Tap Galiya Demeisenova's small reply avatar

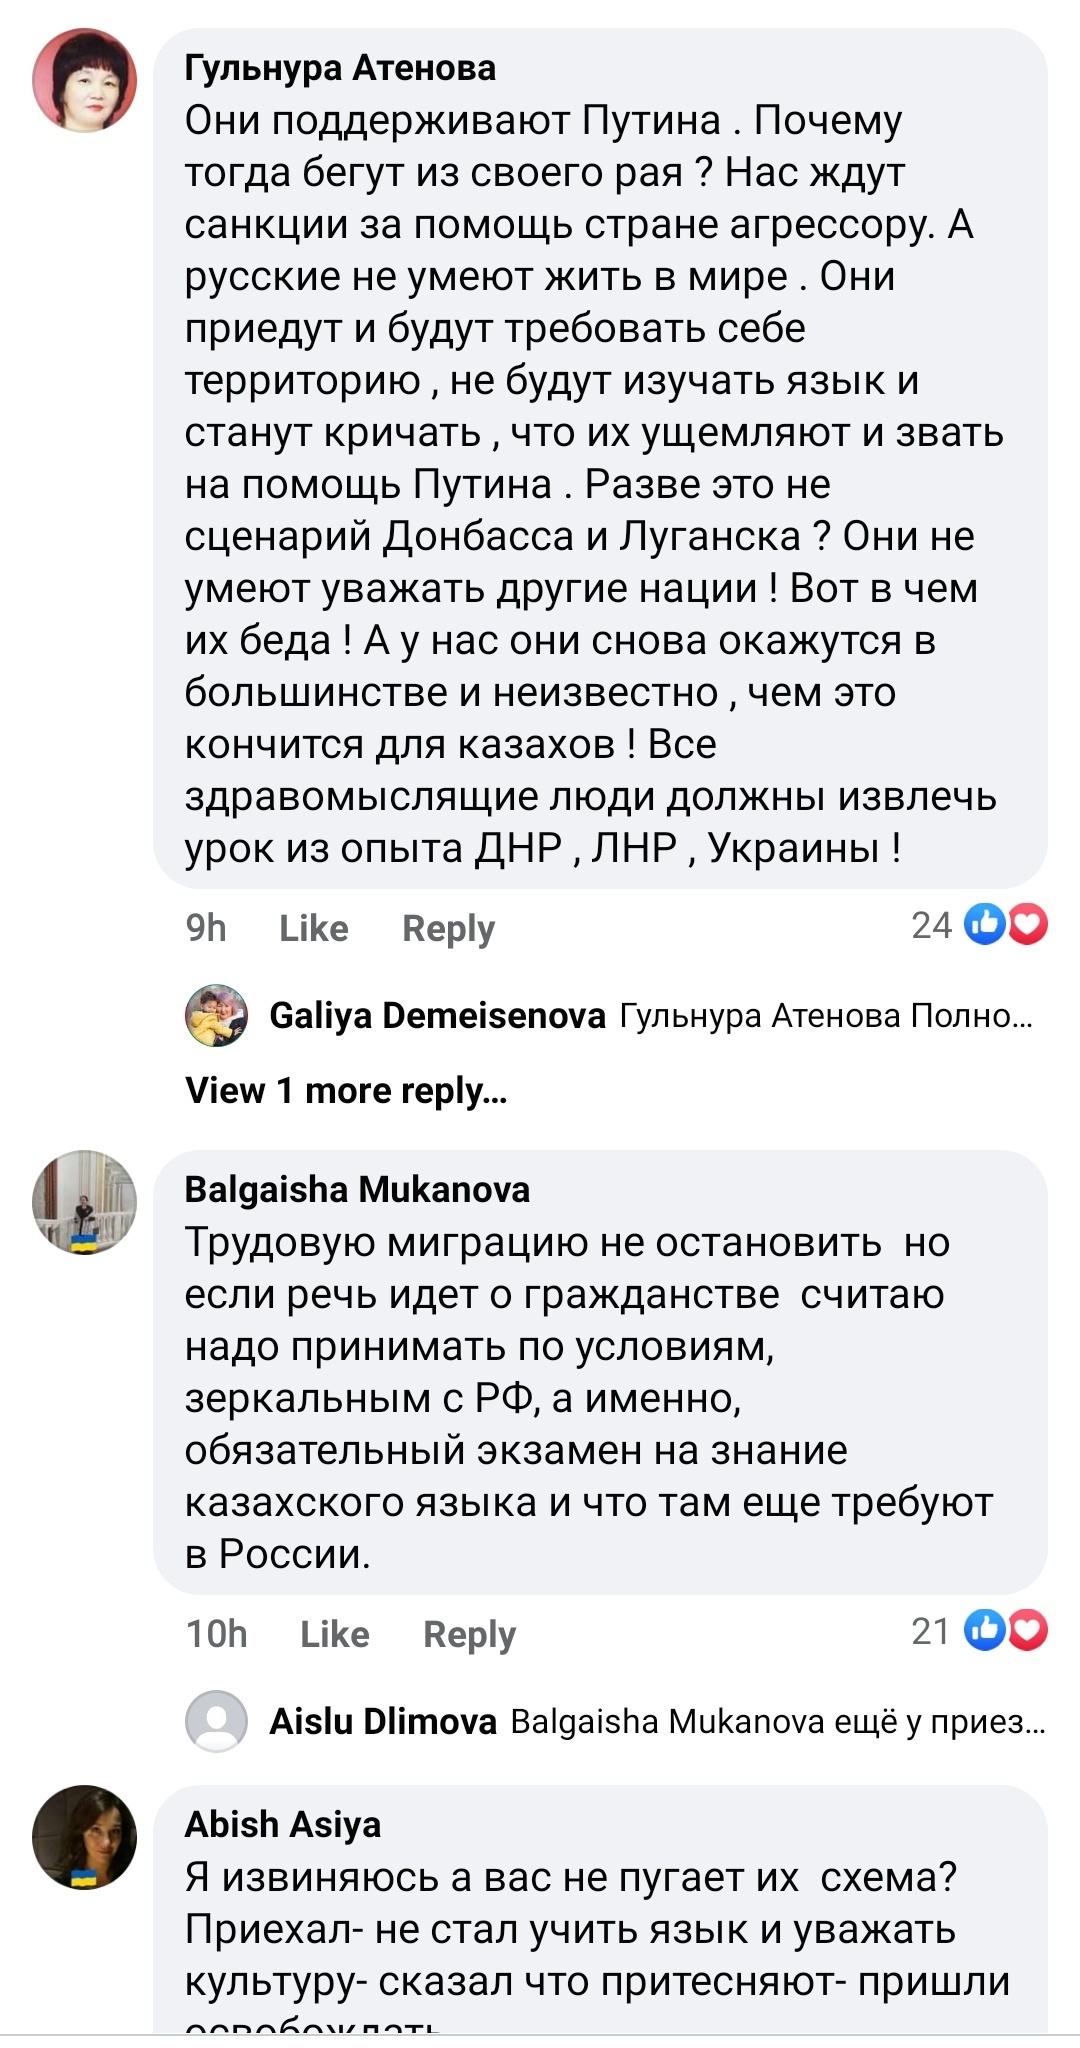point(216,1016)
